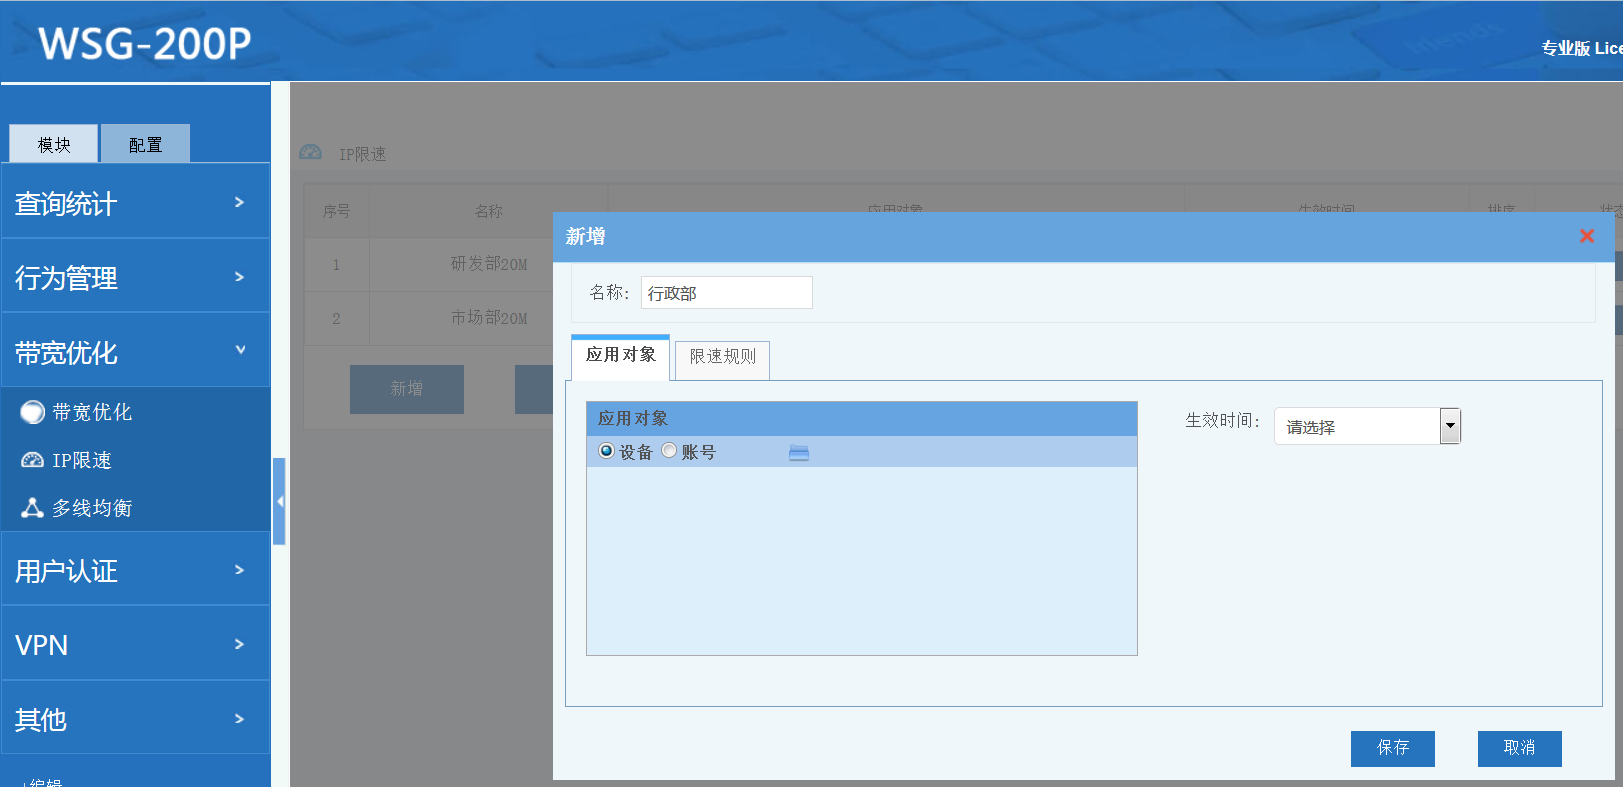
Task: Collapse the 带宽优化 menu section
Action: coord(135,352)
